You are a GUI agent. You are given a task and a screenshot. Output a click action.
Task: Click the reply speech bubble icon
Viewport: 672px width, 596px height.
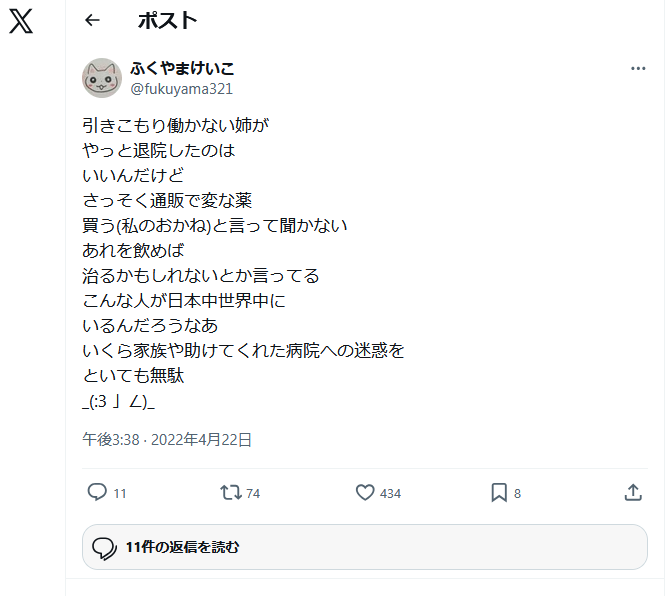click(97, 492)
